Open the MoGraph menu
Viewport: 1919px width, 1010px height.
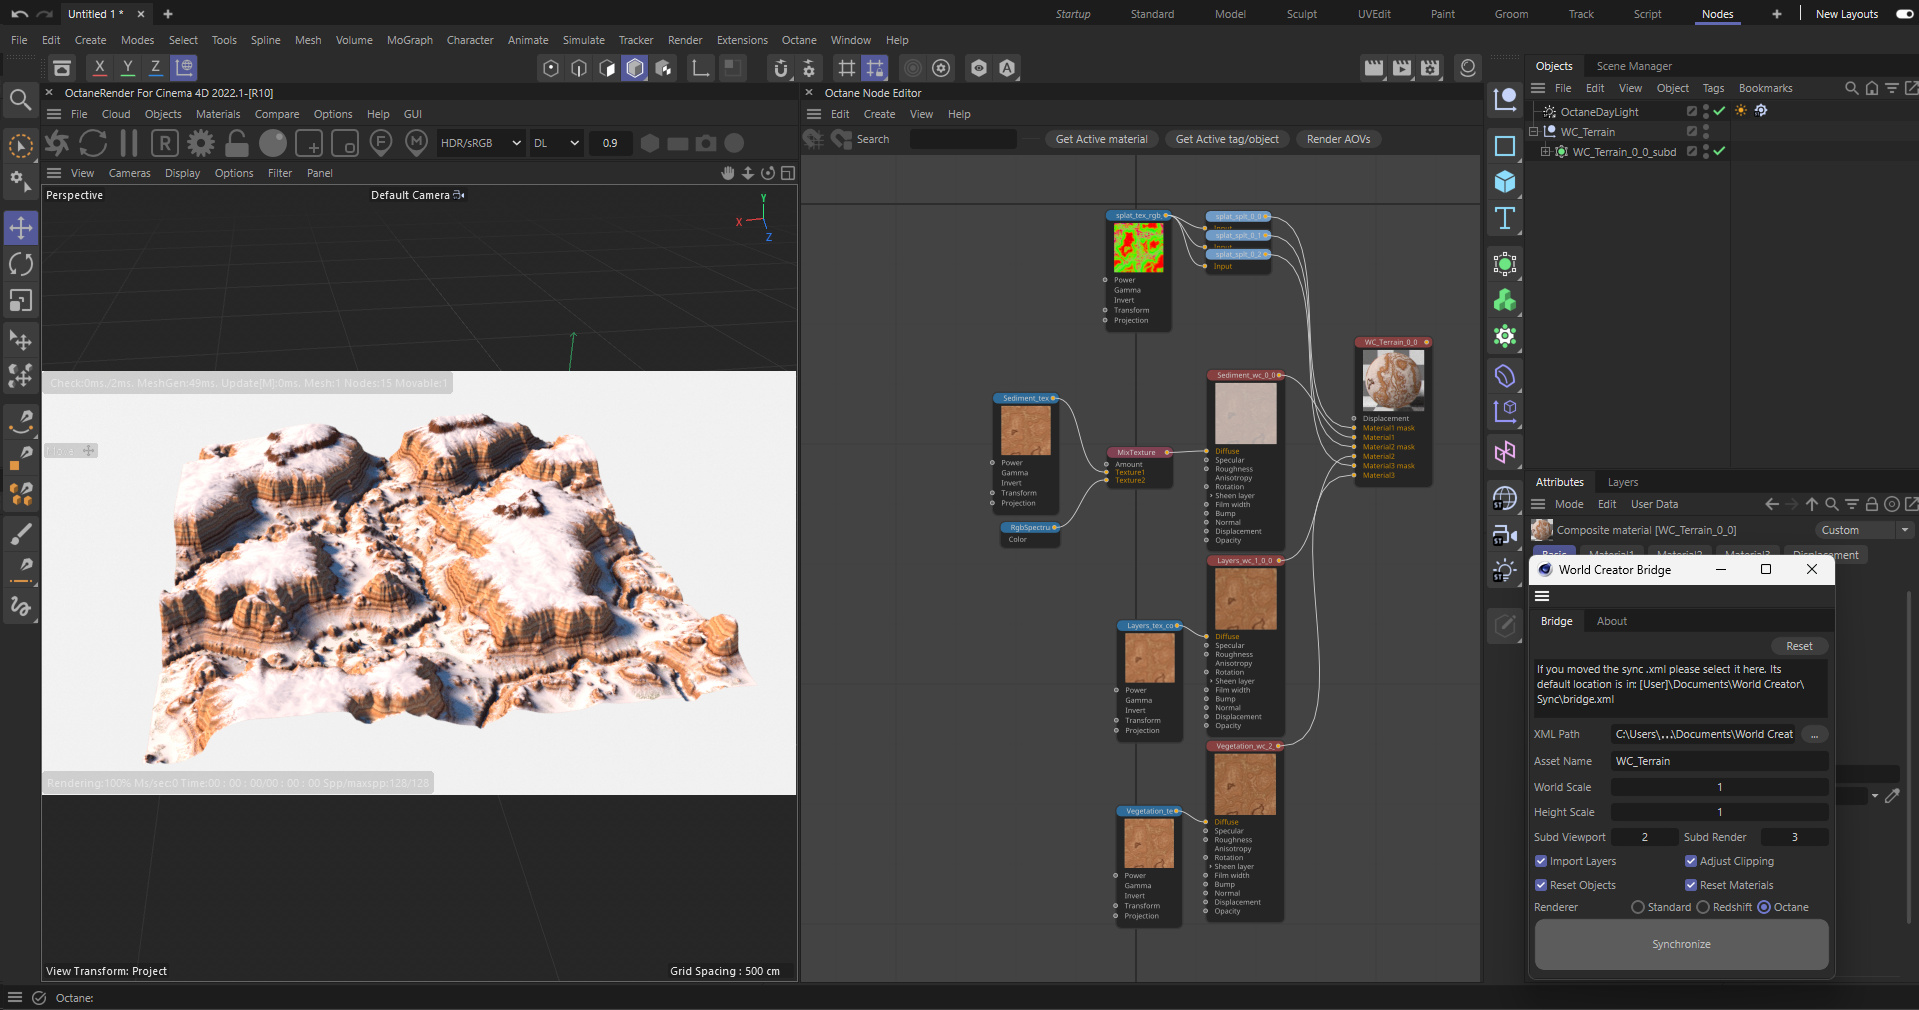tap(409, 40)
